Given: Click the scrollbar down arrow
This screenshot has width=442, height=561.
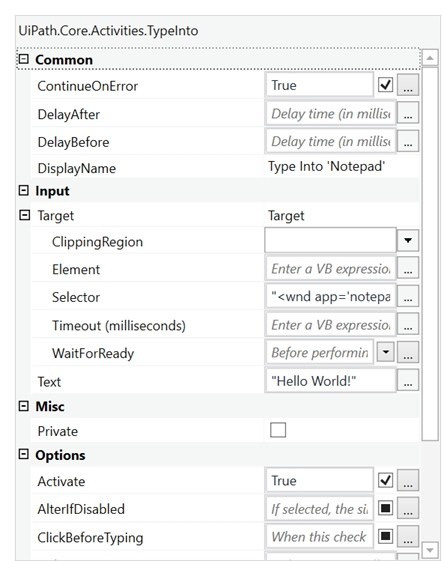Looking at the screenshot, I should pyautogui.click(x=430, y=550).
